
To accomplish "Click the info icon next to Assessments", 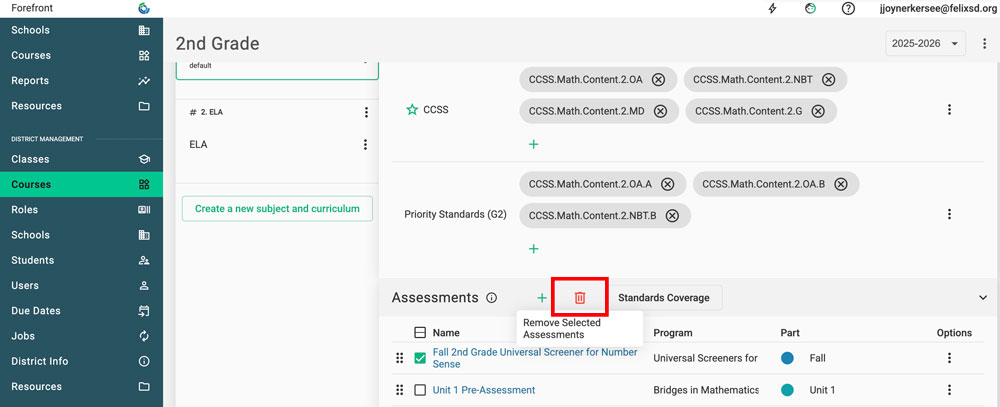I will coord(491,298).
